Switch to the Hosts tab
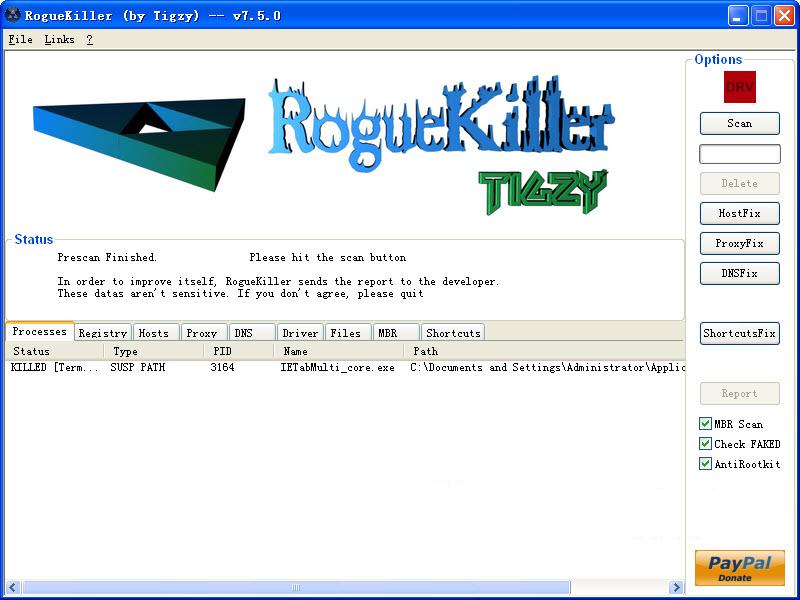800x600 pixels. pos(155,332)
